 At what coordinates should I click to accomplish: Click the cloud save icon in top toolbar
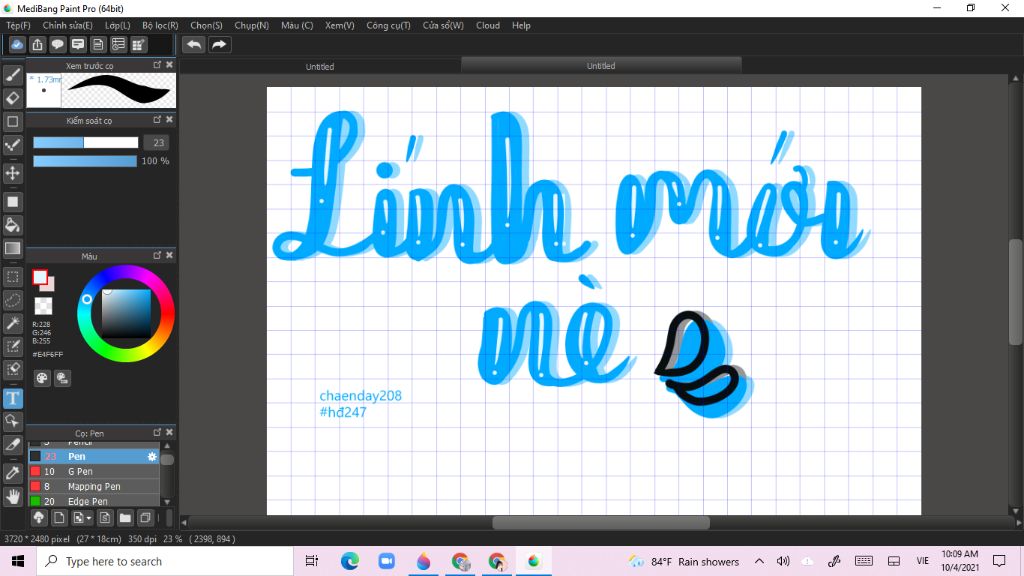(x=17, y=44)
